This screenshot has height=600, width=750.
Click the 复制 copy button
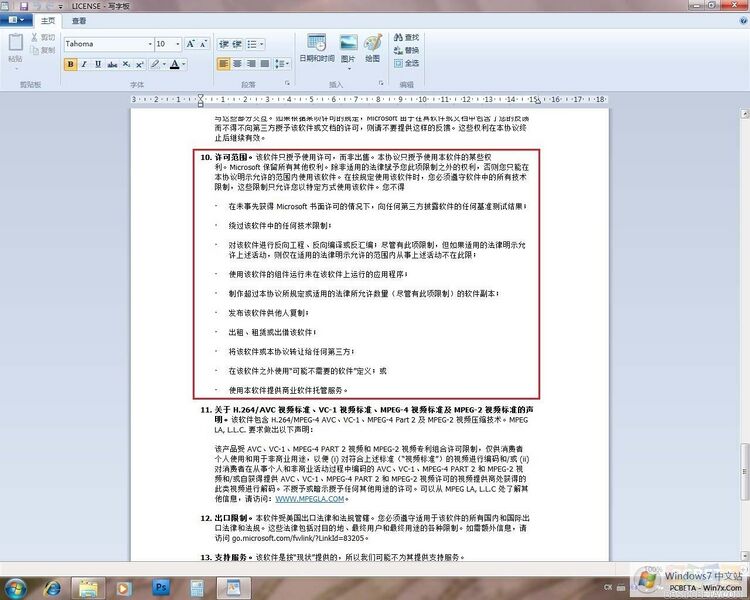coord(43,50)
